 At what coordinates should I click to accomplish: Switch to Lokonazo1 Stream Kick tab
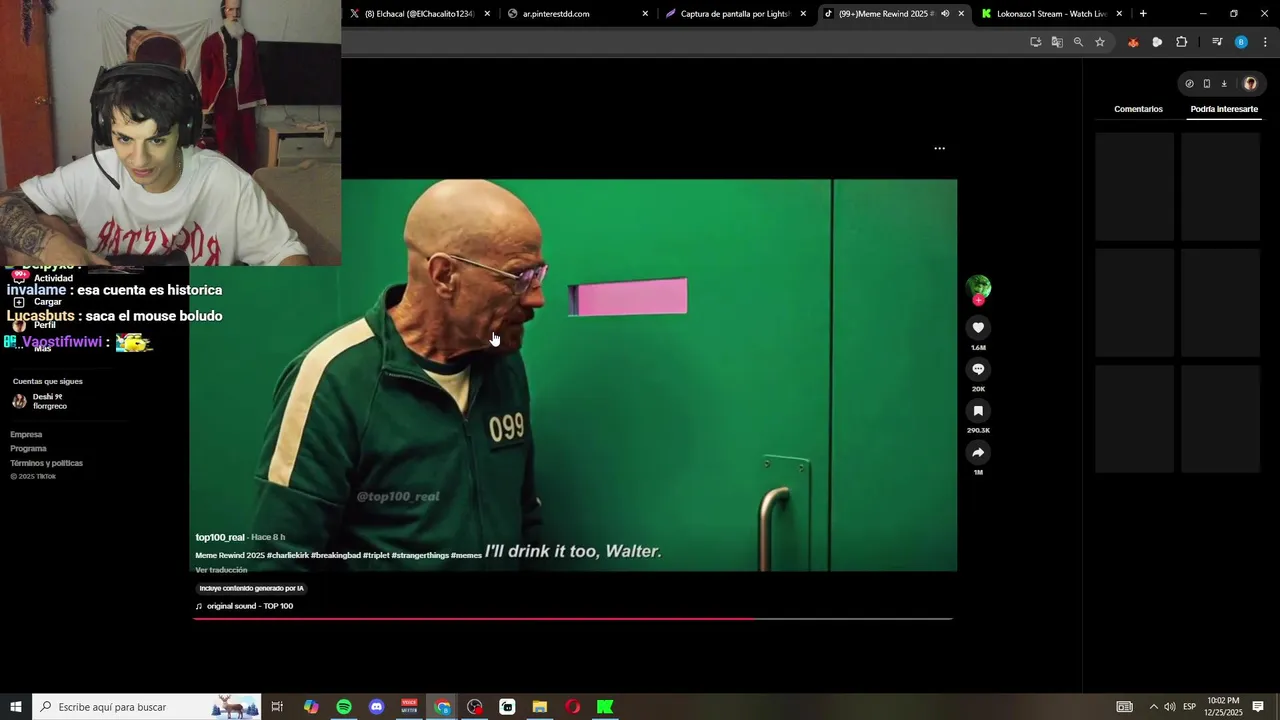(x=1051, y=14)
